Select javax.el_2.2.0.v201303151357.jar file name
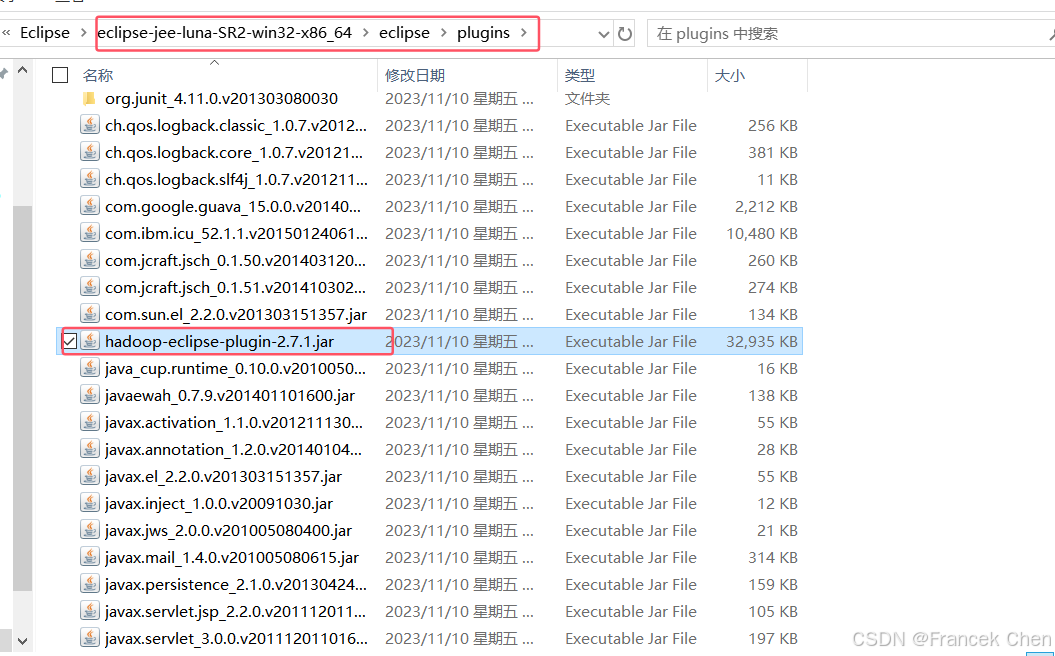This screenshot has width=1055, height=656. coord(223,476)
